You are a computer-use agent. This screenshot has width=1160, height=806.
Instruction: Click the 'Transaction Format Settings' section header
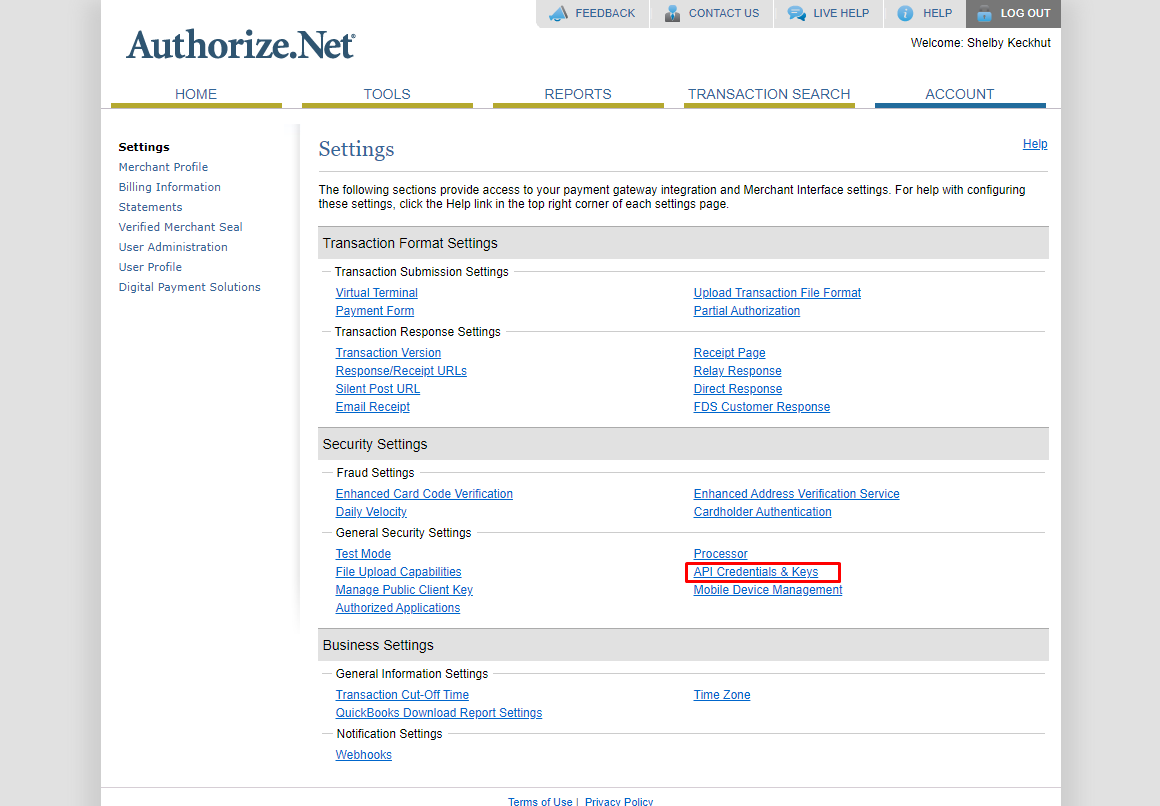click(684, 243)
